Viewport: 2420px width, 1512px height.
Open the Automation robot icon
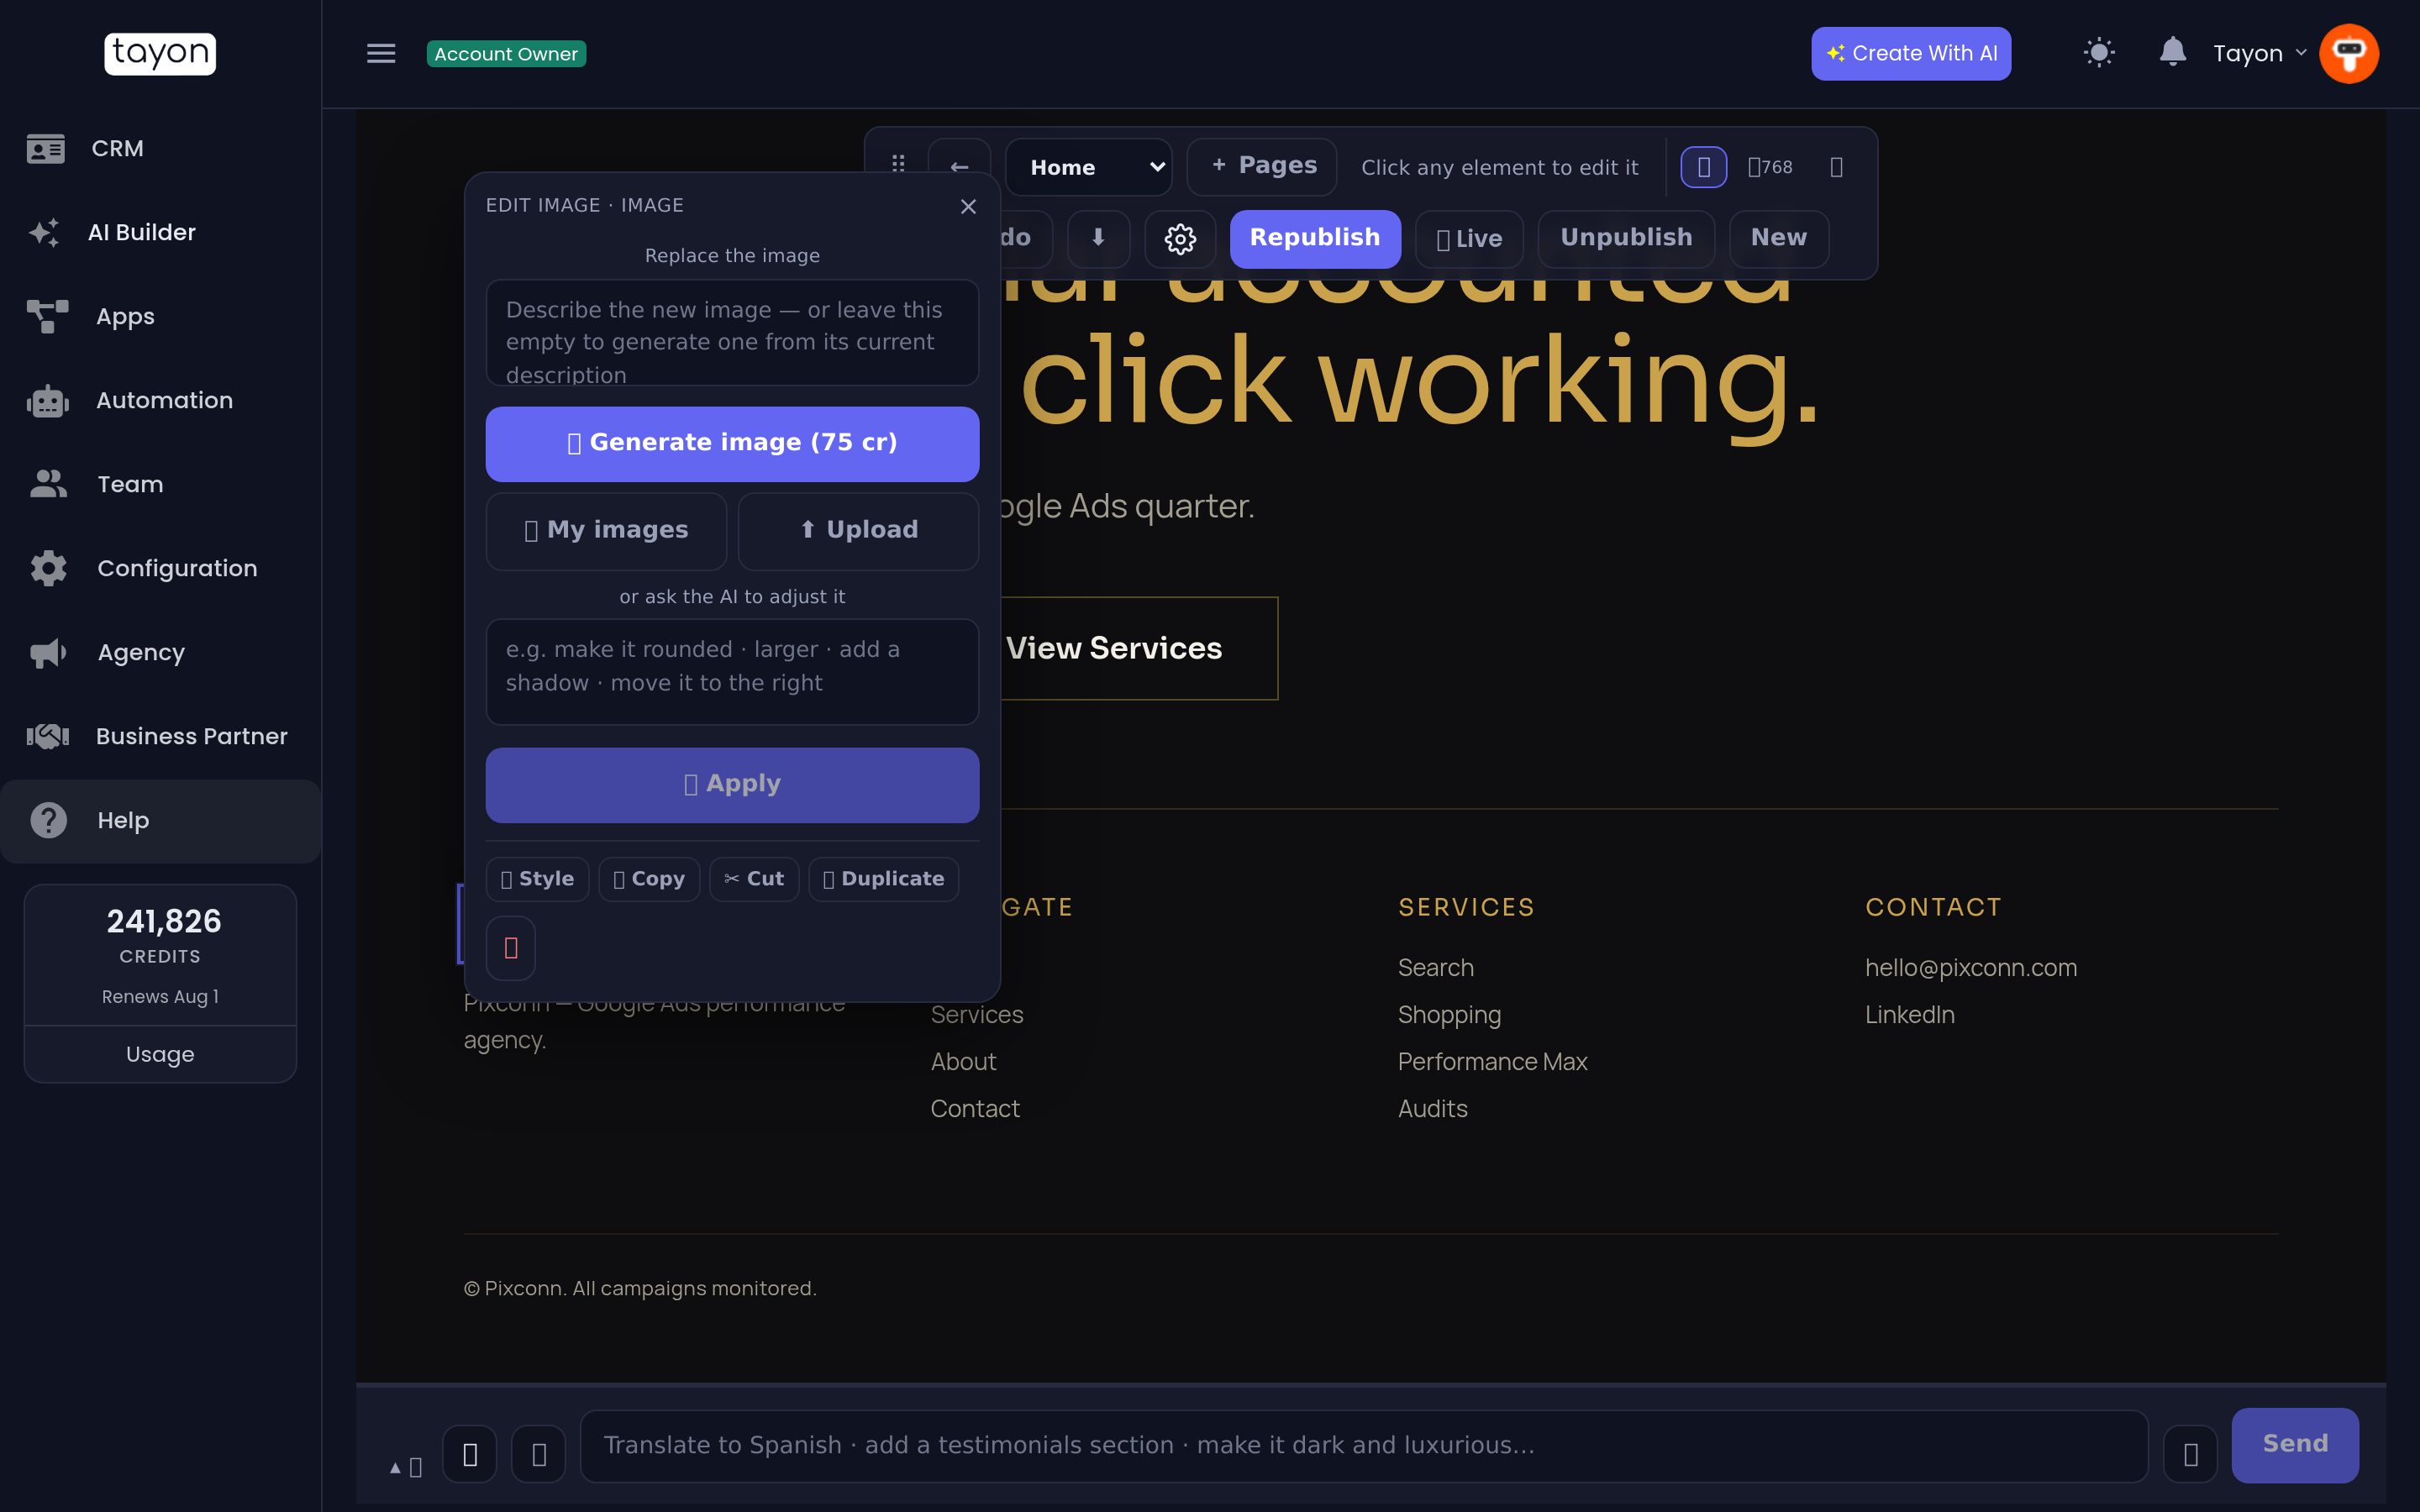[47, 400]
